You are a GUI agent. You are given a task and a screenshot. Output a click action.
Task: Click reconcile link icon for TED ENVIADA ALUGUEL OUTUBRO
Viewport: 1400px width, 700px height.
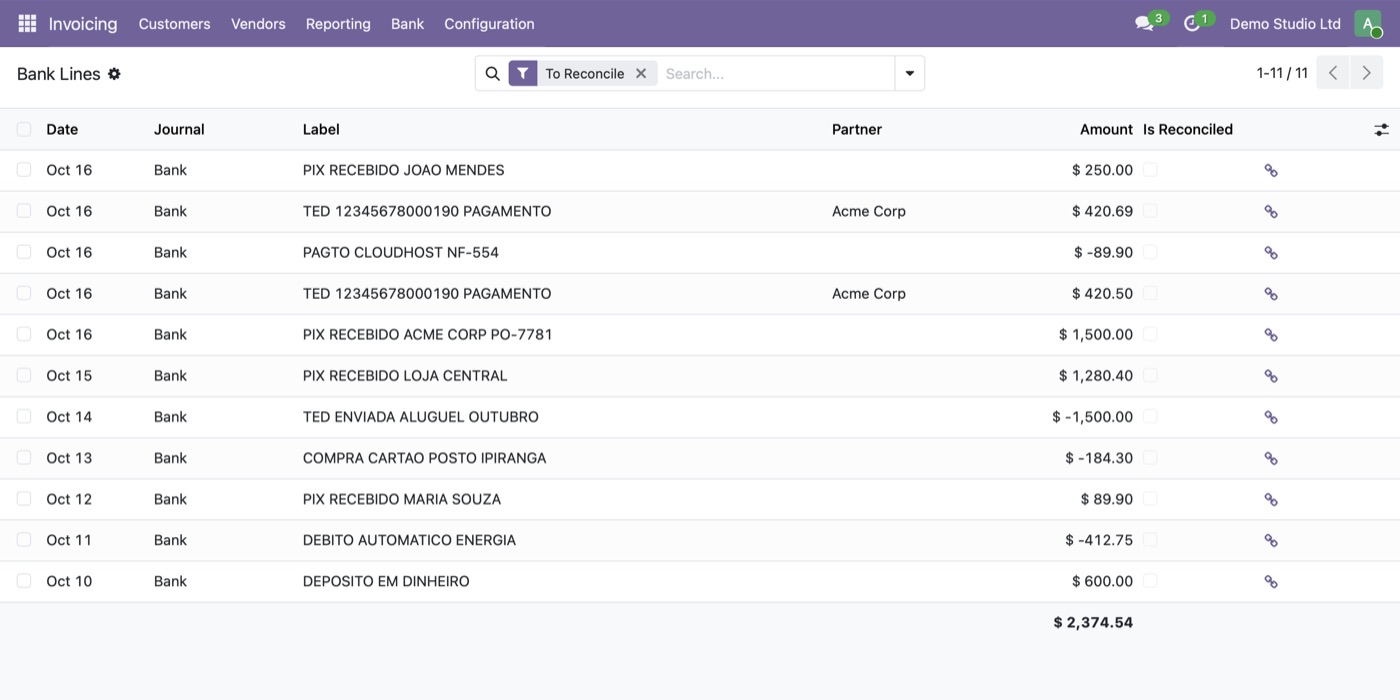[x=1271, y=417]
